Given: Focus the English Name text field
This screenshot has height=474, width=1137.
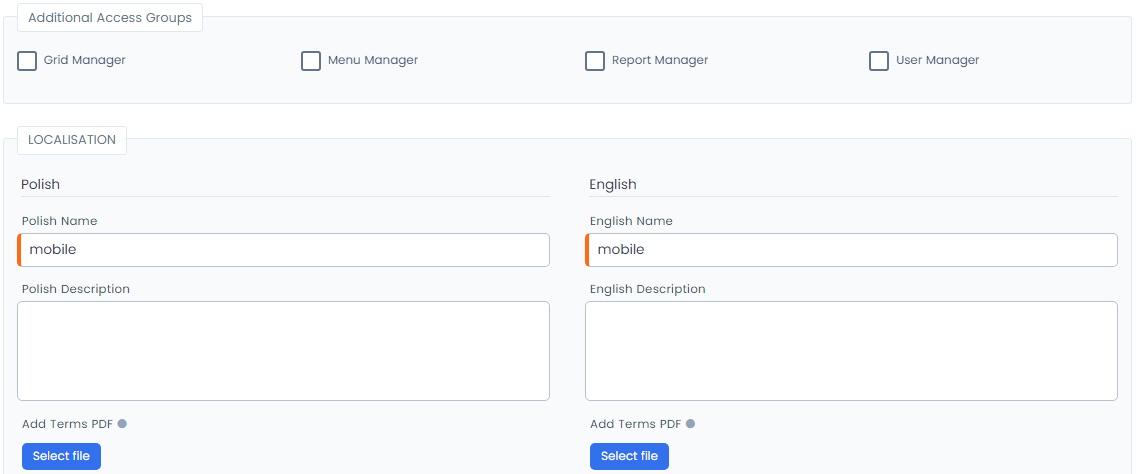Looking at the screenshot, I should click(852, 250).
